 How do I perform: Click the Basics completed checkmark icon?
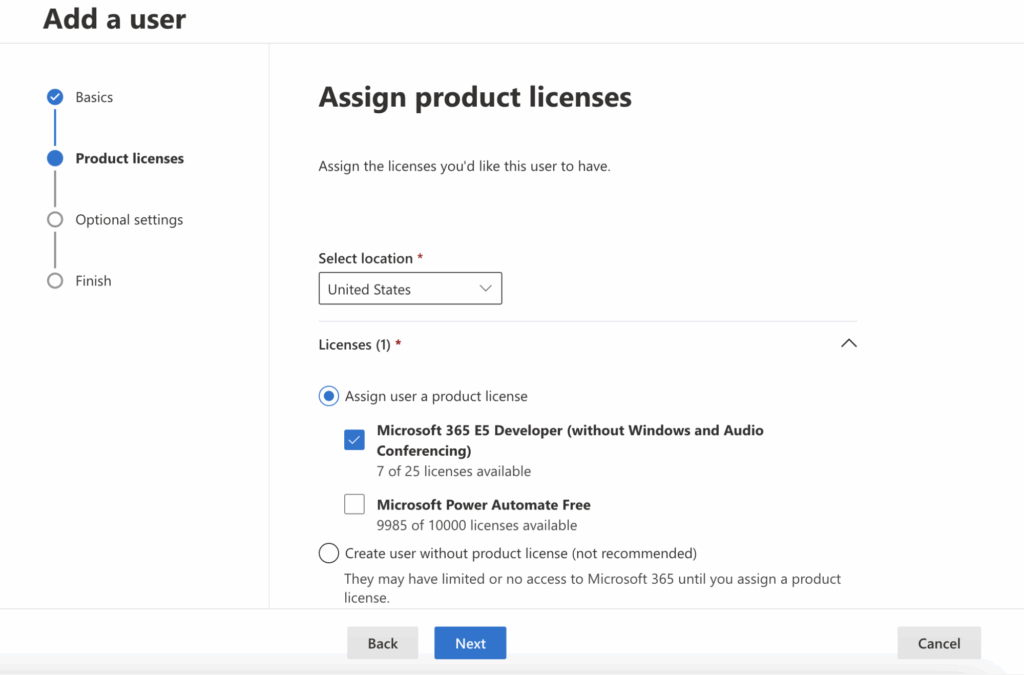[55, 96]
